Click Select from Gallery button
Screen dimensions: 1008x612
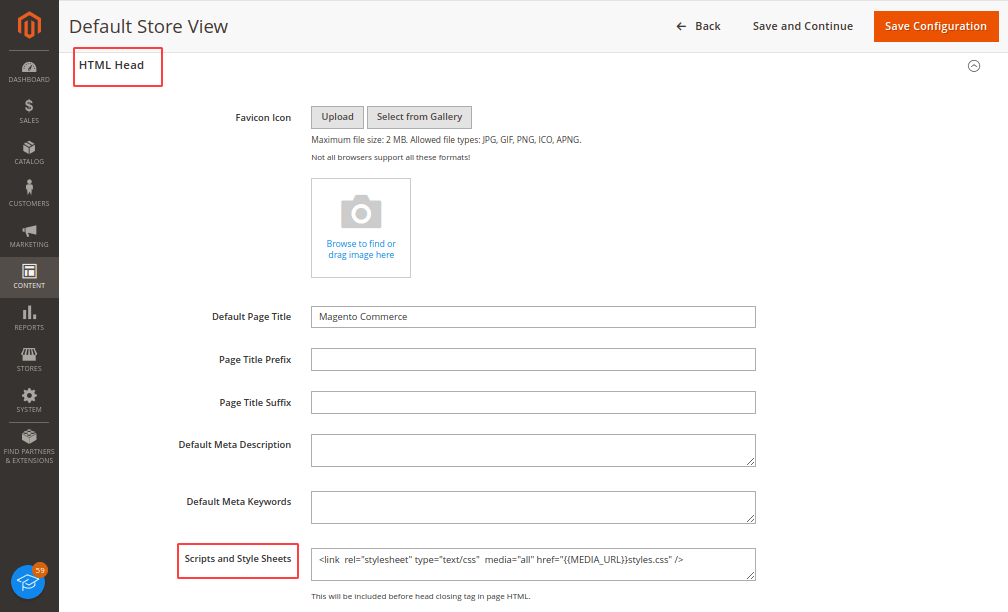[x=419, y=117]
